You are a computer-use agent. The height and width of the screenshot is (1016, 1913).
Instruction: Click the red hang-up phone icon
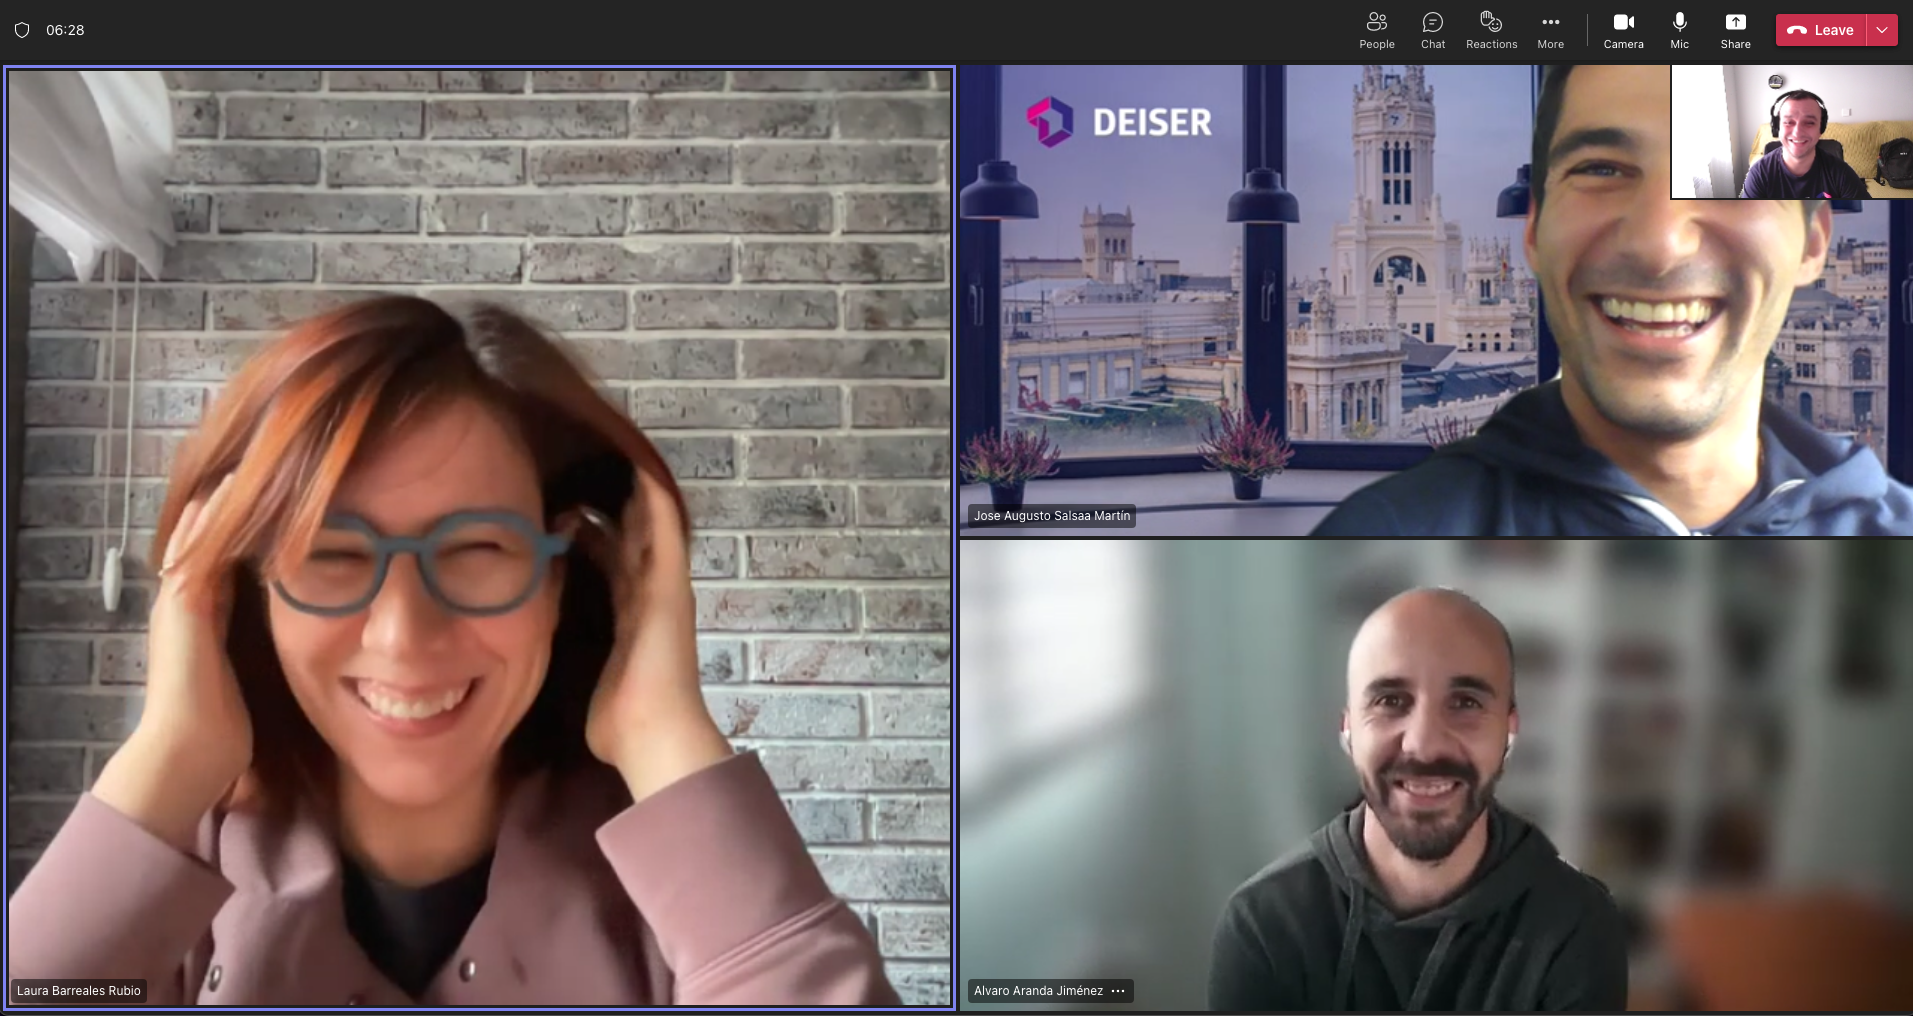[x=1797, y=30]
